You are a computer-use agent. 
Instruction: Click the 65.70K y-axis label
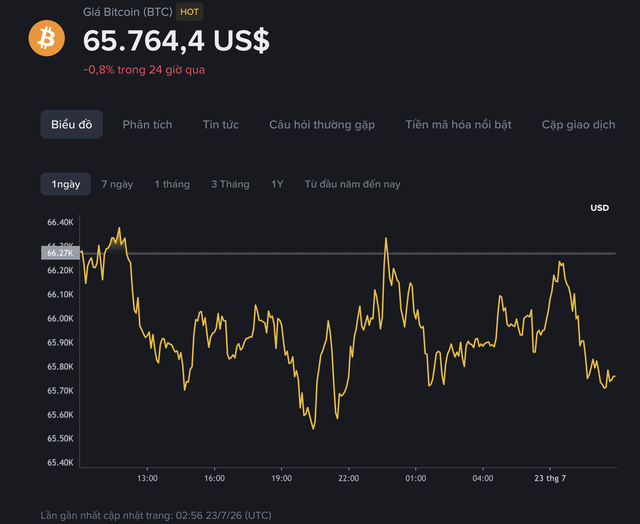(60, 391)
